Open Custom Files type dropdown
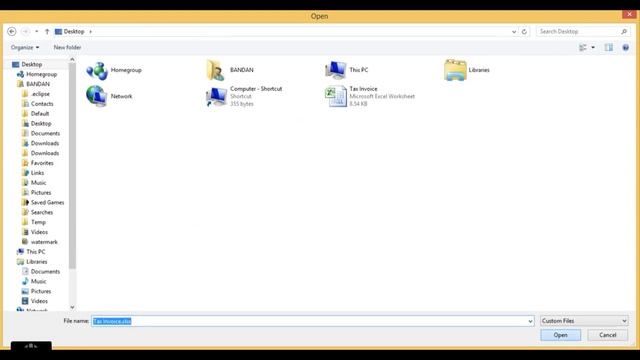Image resolution: width=640 pixels, height=360 pixels. click(584, 321)
